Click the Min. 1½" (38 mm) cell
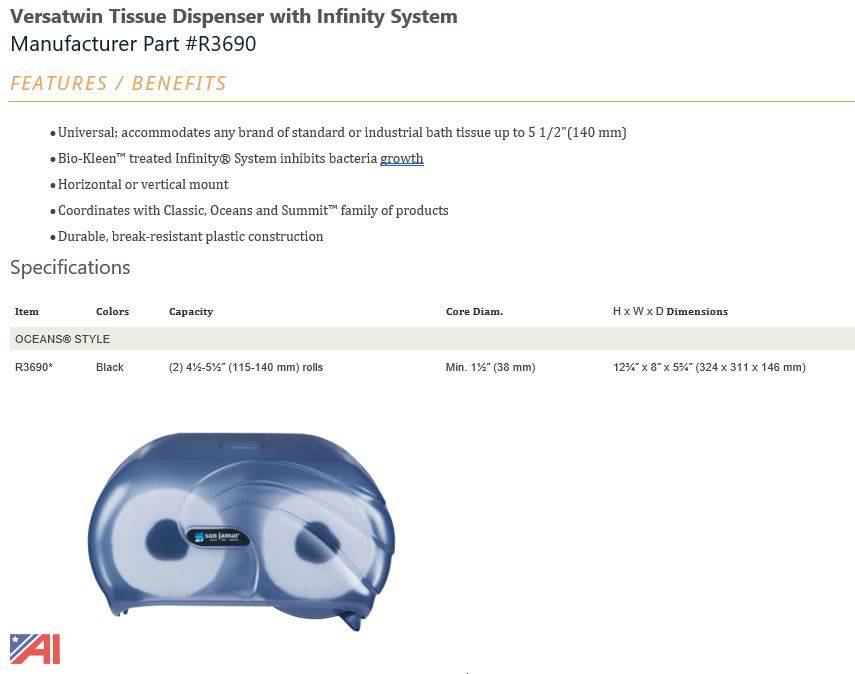The image size is (855, 674). point(490,367)
